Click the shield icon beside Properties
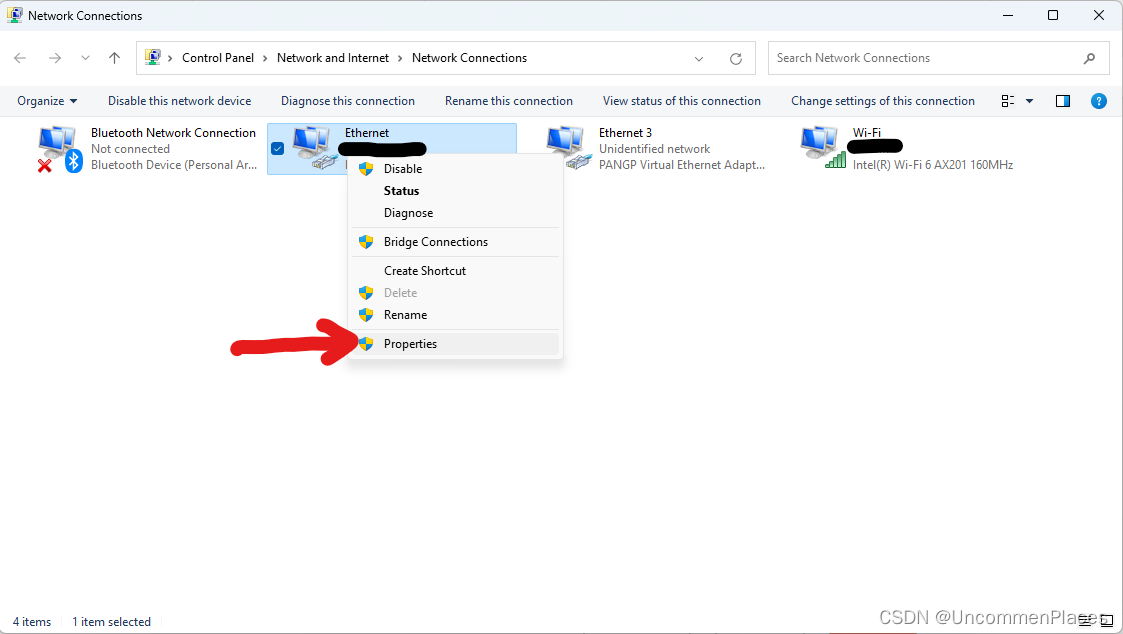Viewport: 1123px width, 634px height. pos(366,344)
